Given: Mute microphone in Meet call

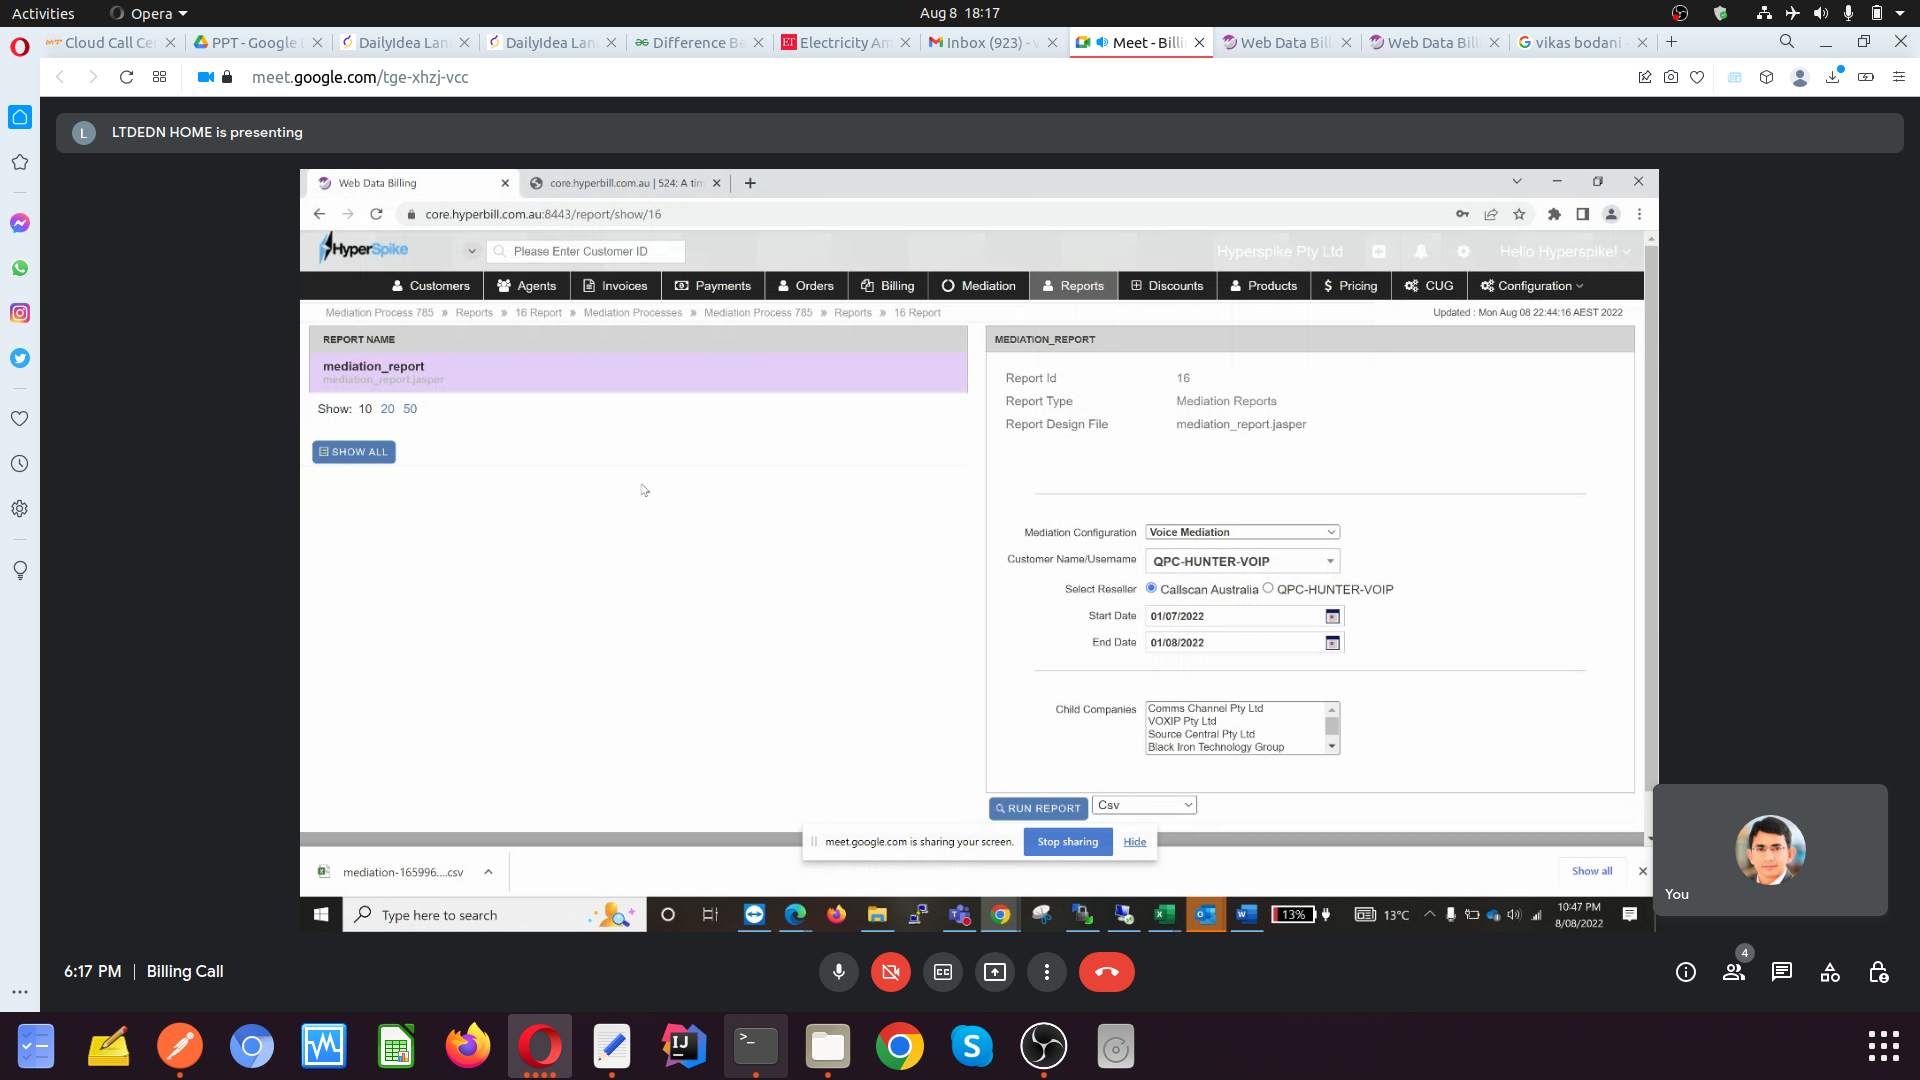Looking at the screenshot, I should click(838, 972).
